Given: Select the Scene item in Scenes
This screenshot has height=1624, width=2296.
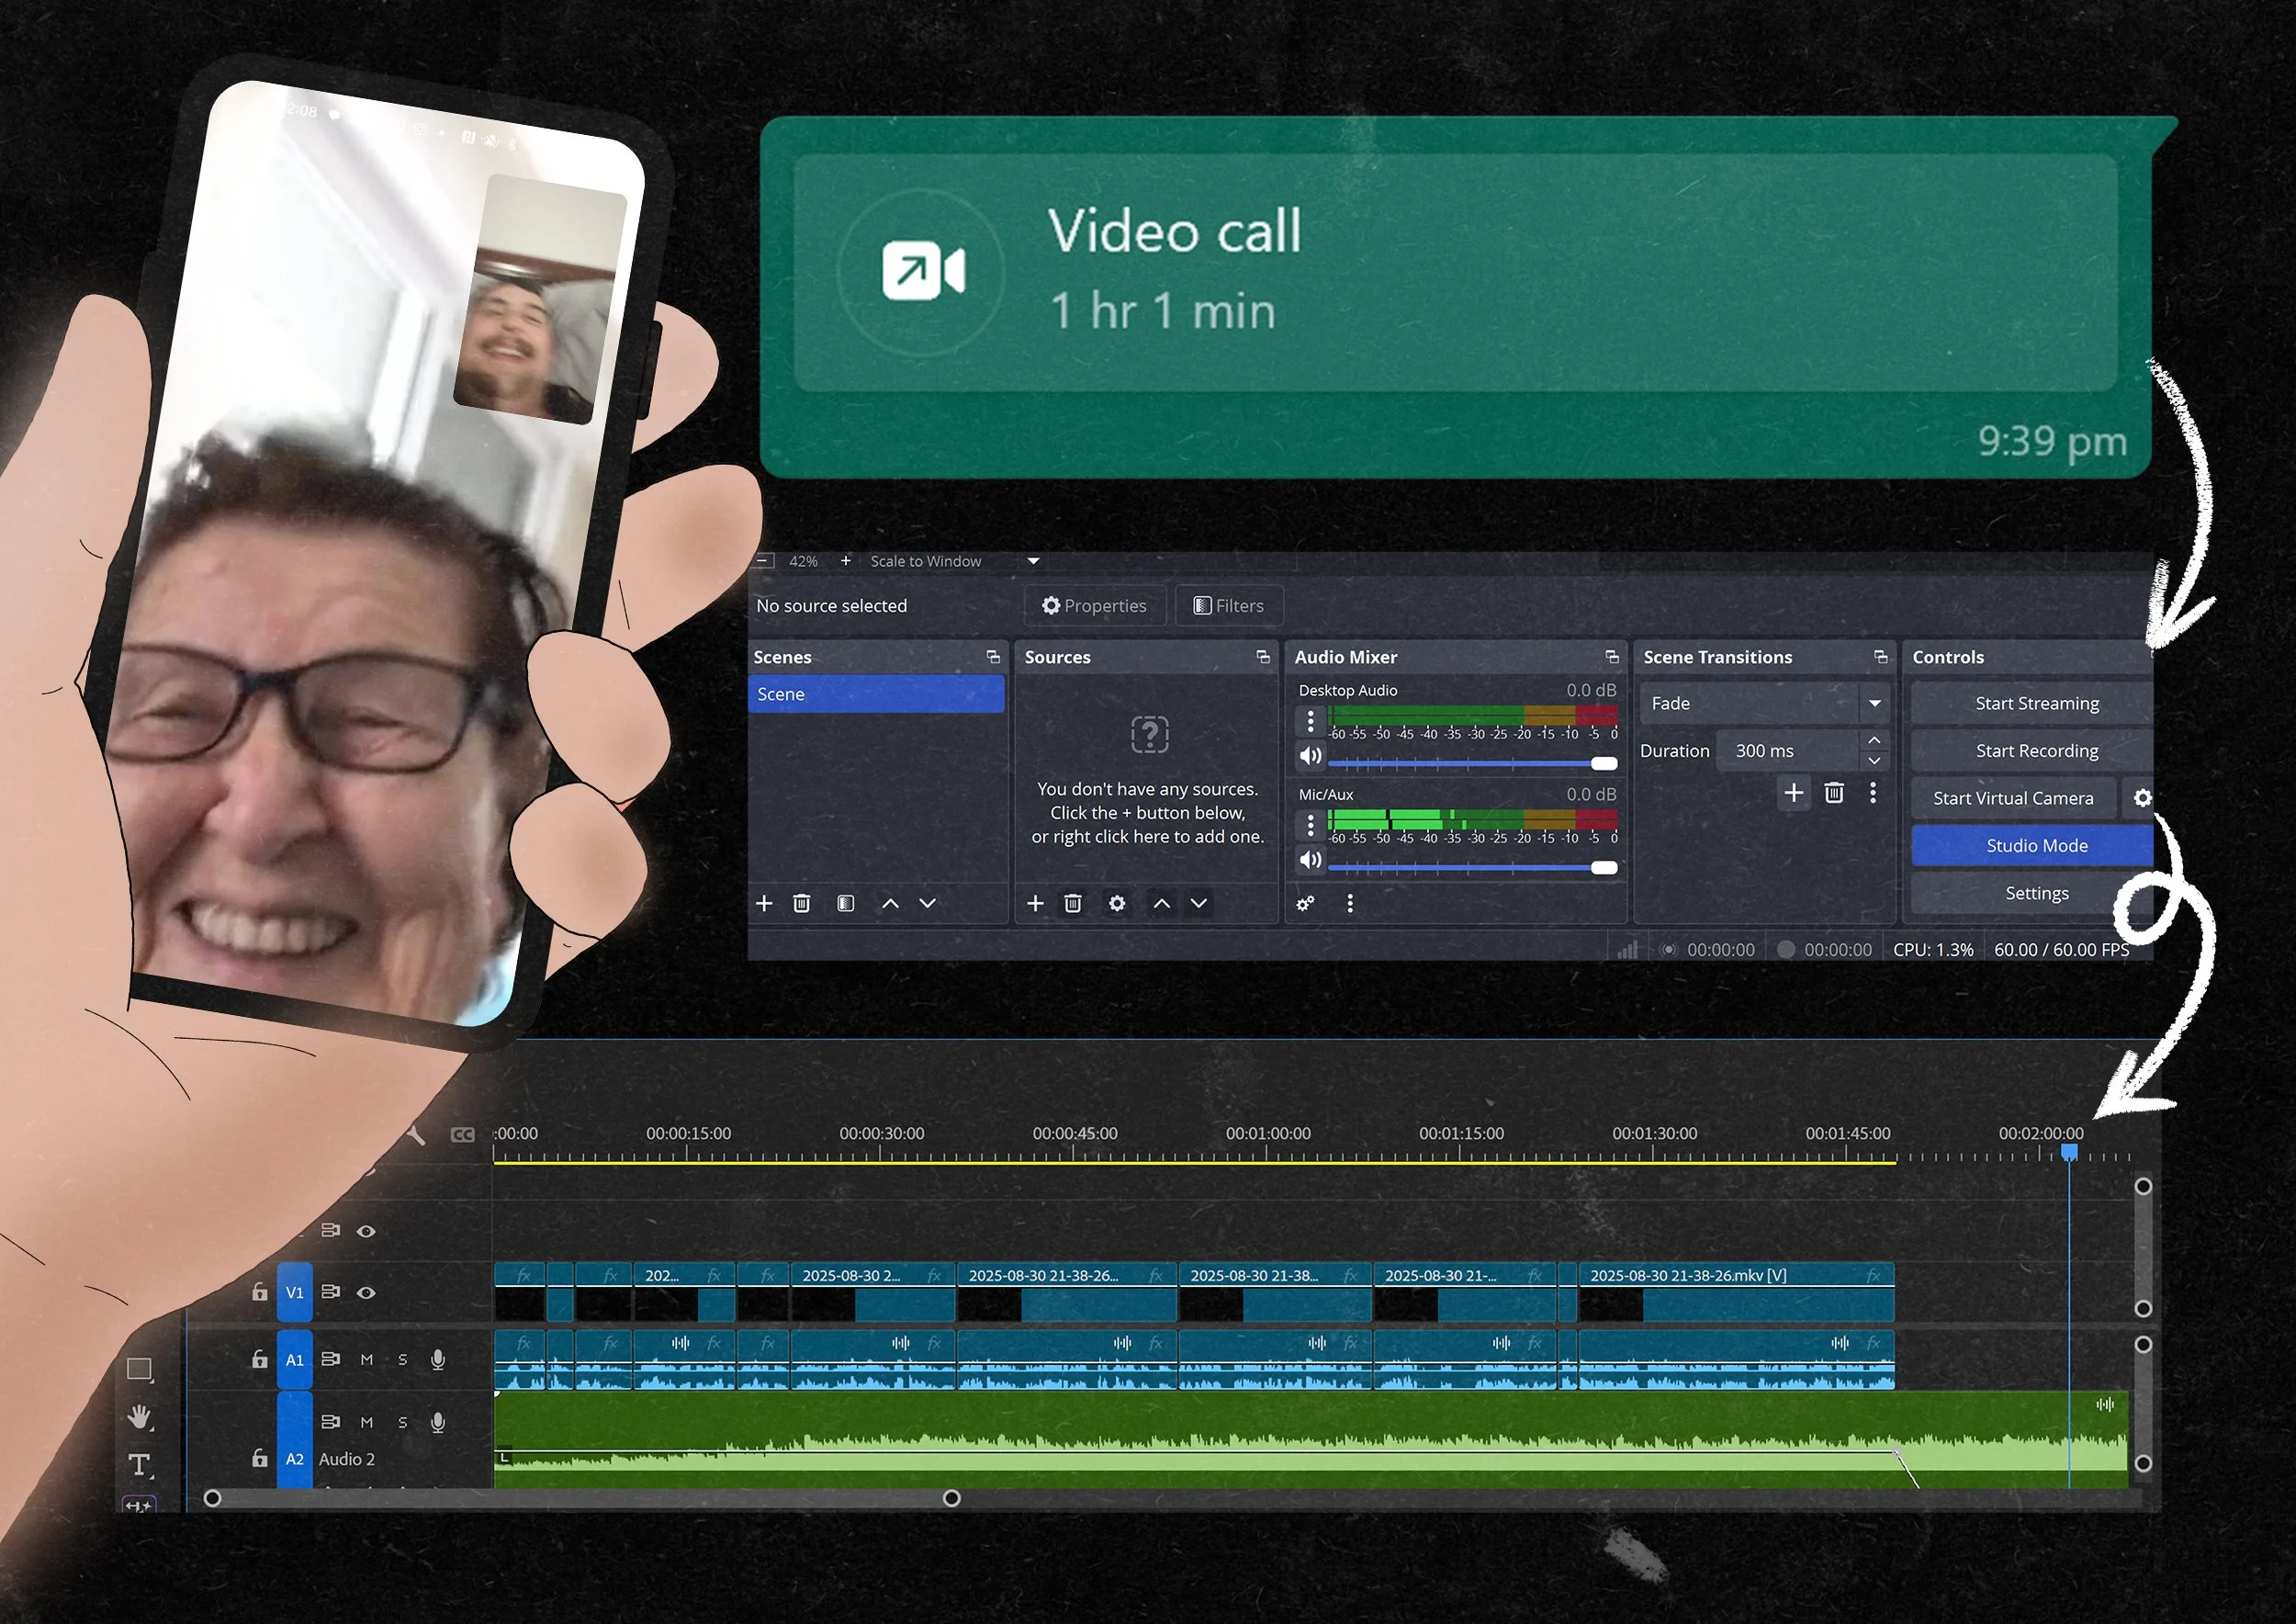Looking at the screenshot, I should click(875, 694).
